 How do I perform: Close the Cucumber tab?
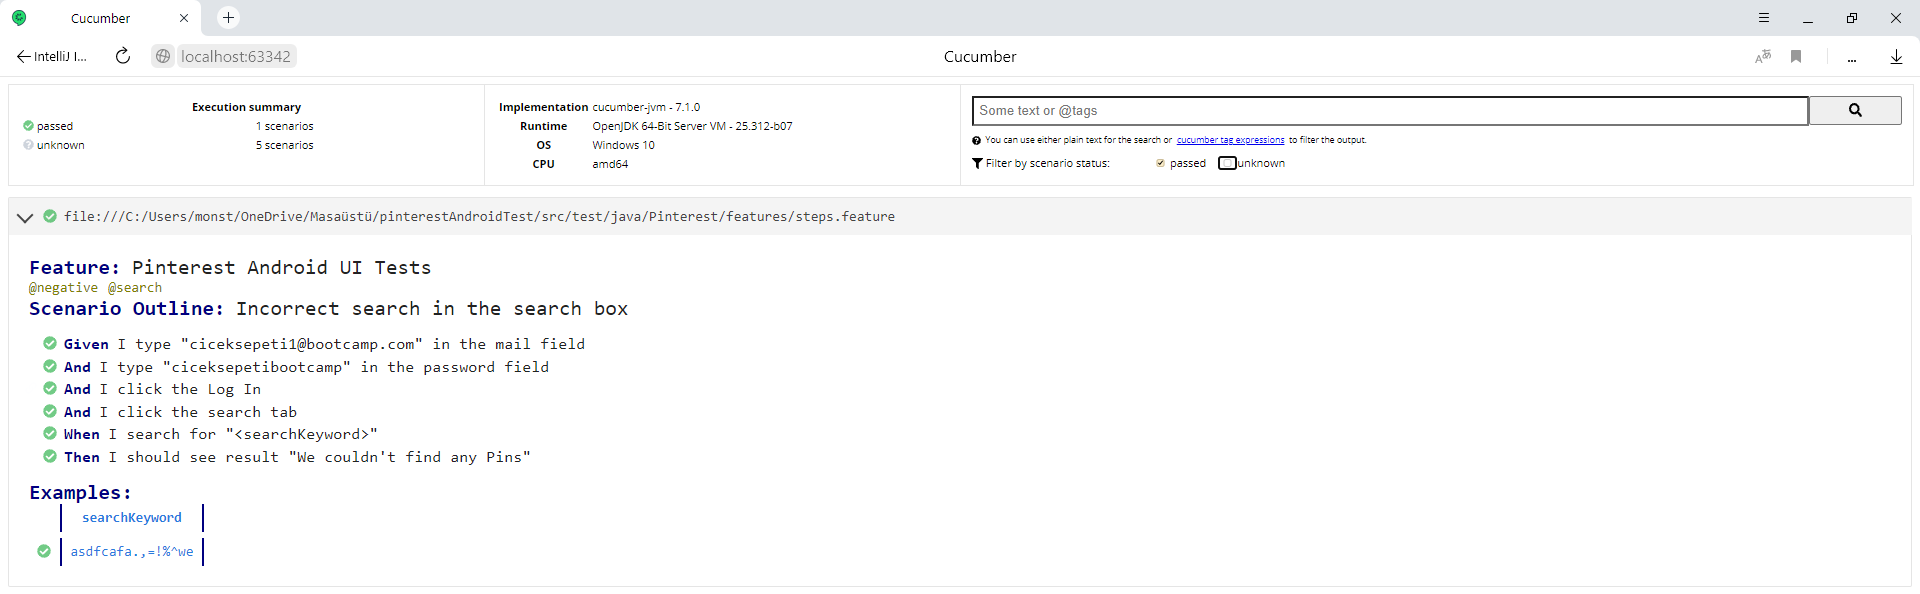184,18
